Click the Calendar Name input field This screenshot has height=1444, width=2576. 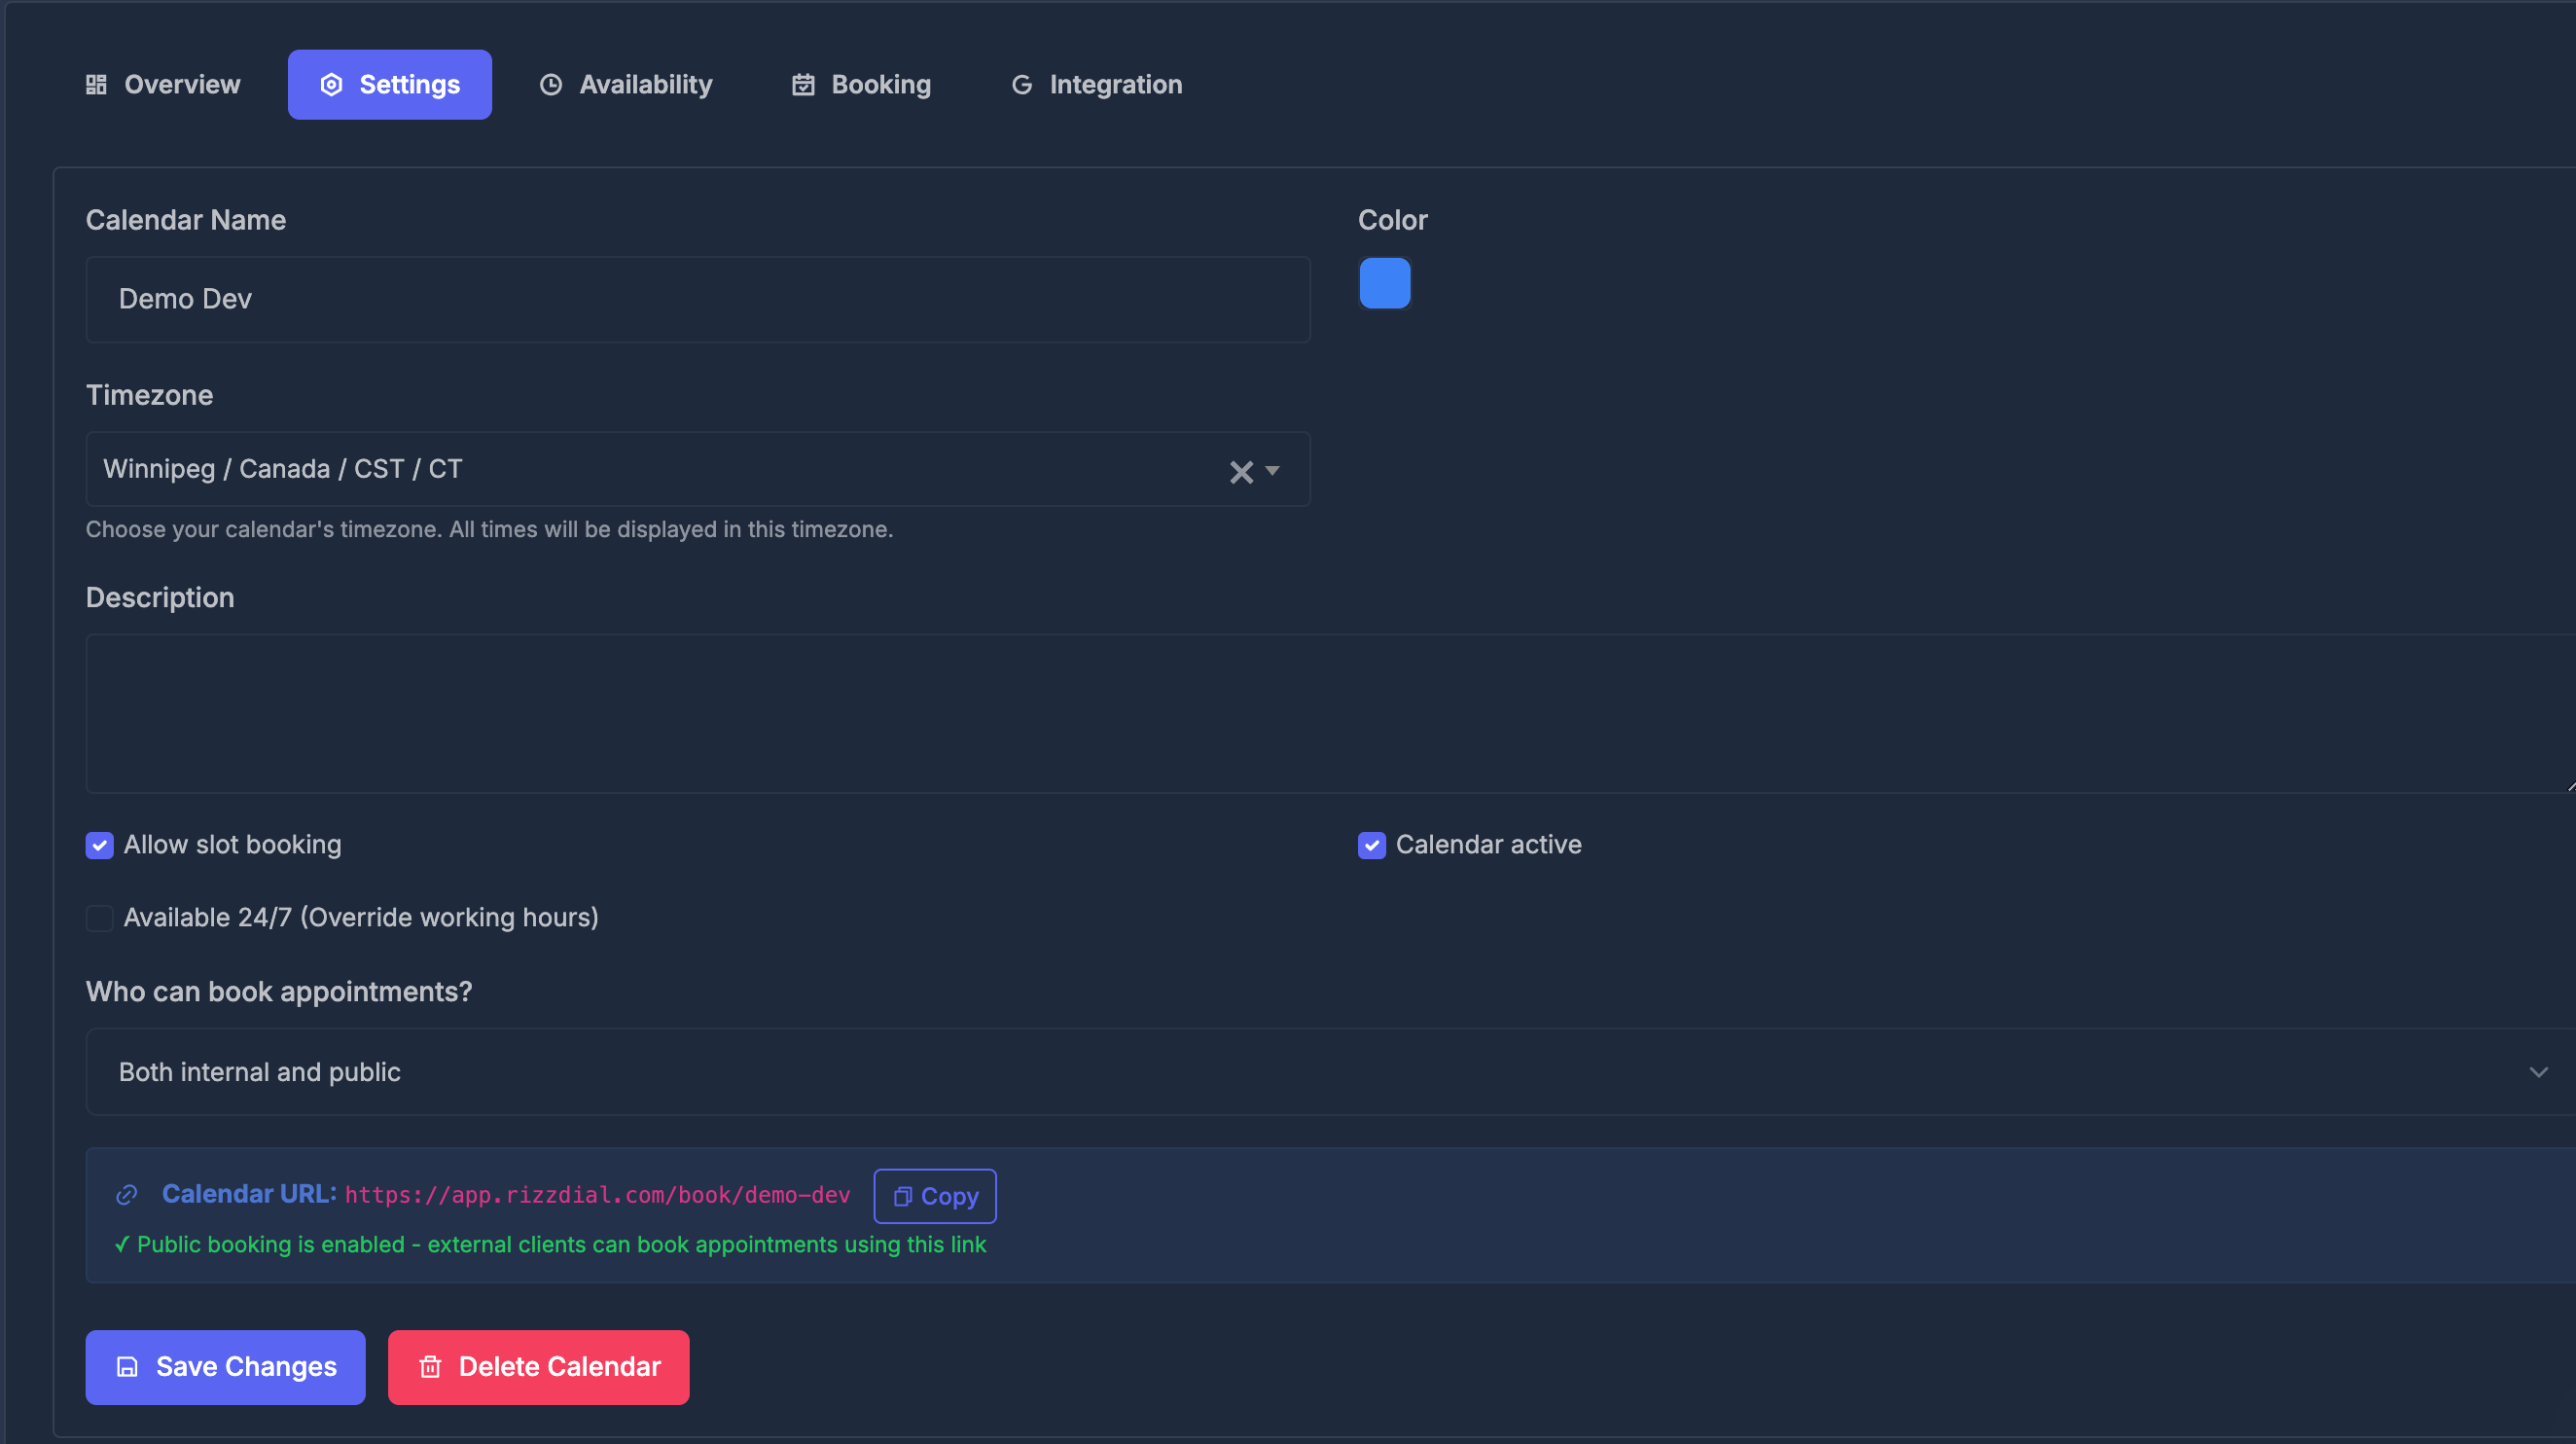[698, 299]
